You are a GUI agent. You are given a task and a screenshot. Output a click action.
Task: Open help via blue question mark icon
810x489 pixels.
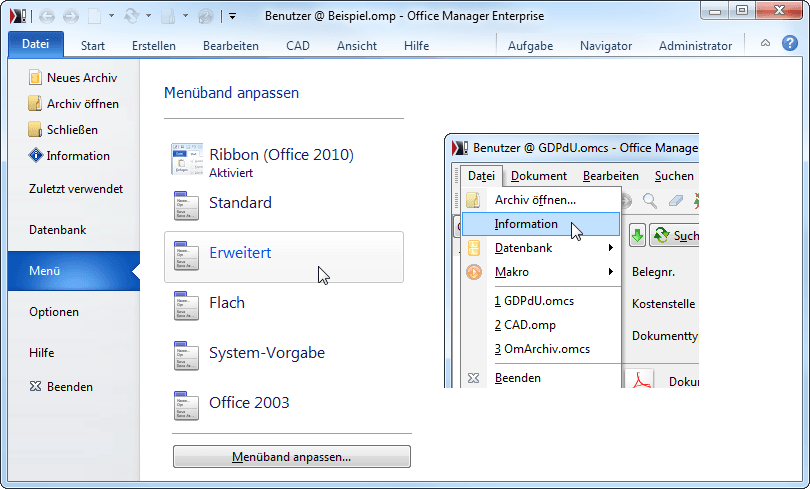pos(789,43)
